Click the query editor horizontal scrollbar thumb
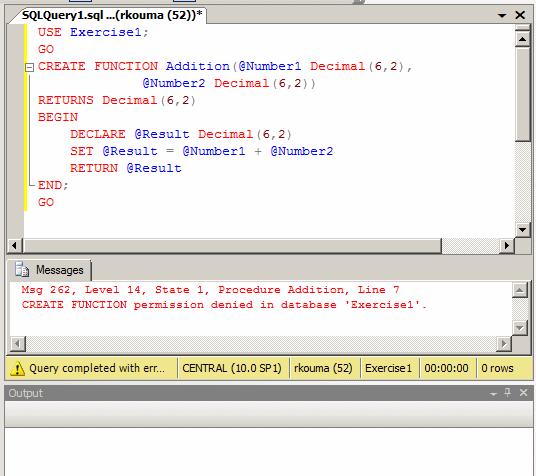Screen dimensions: 536x476 [x=232, y=246]
